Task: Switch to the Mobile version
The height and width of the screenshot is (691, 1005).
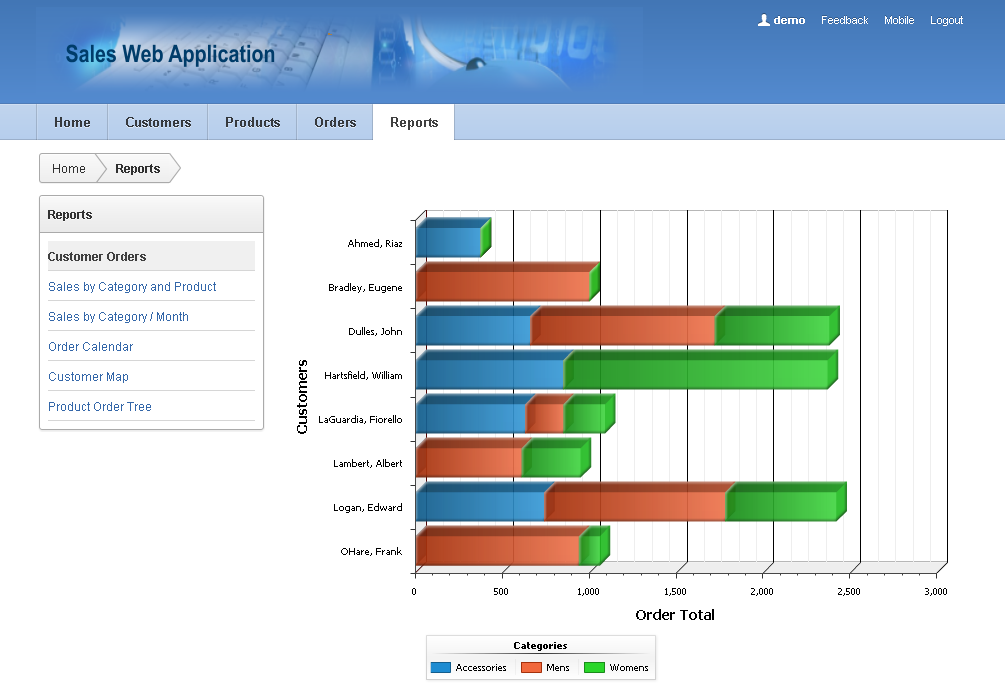Action: pos(899,21)
